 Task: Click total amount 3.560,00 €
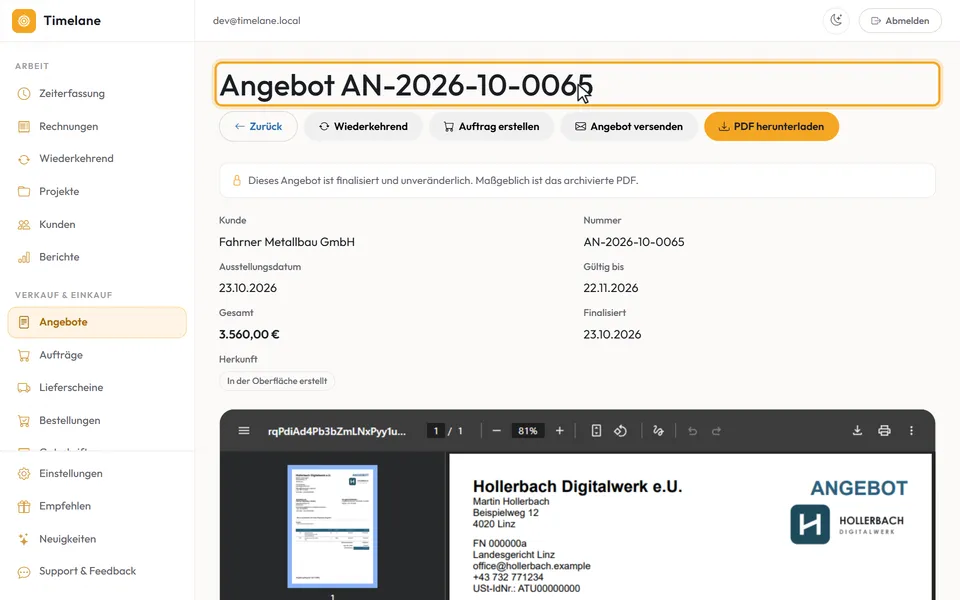[x=249, y=334]
